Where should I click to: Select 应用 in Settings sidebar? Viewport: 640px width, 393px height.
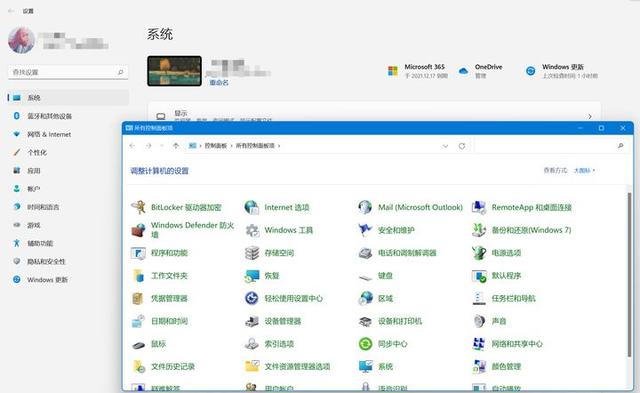(68, 171)
